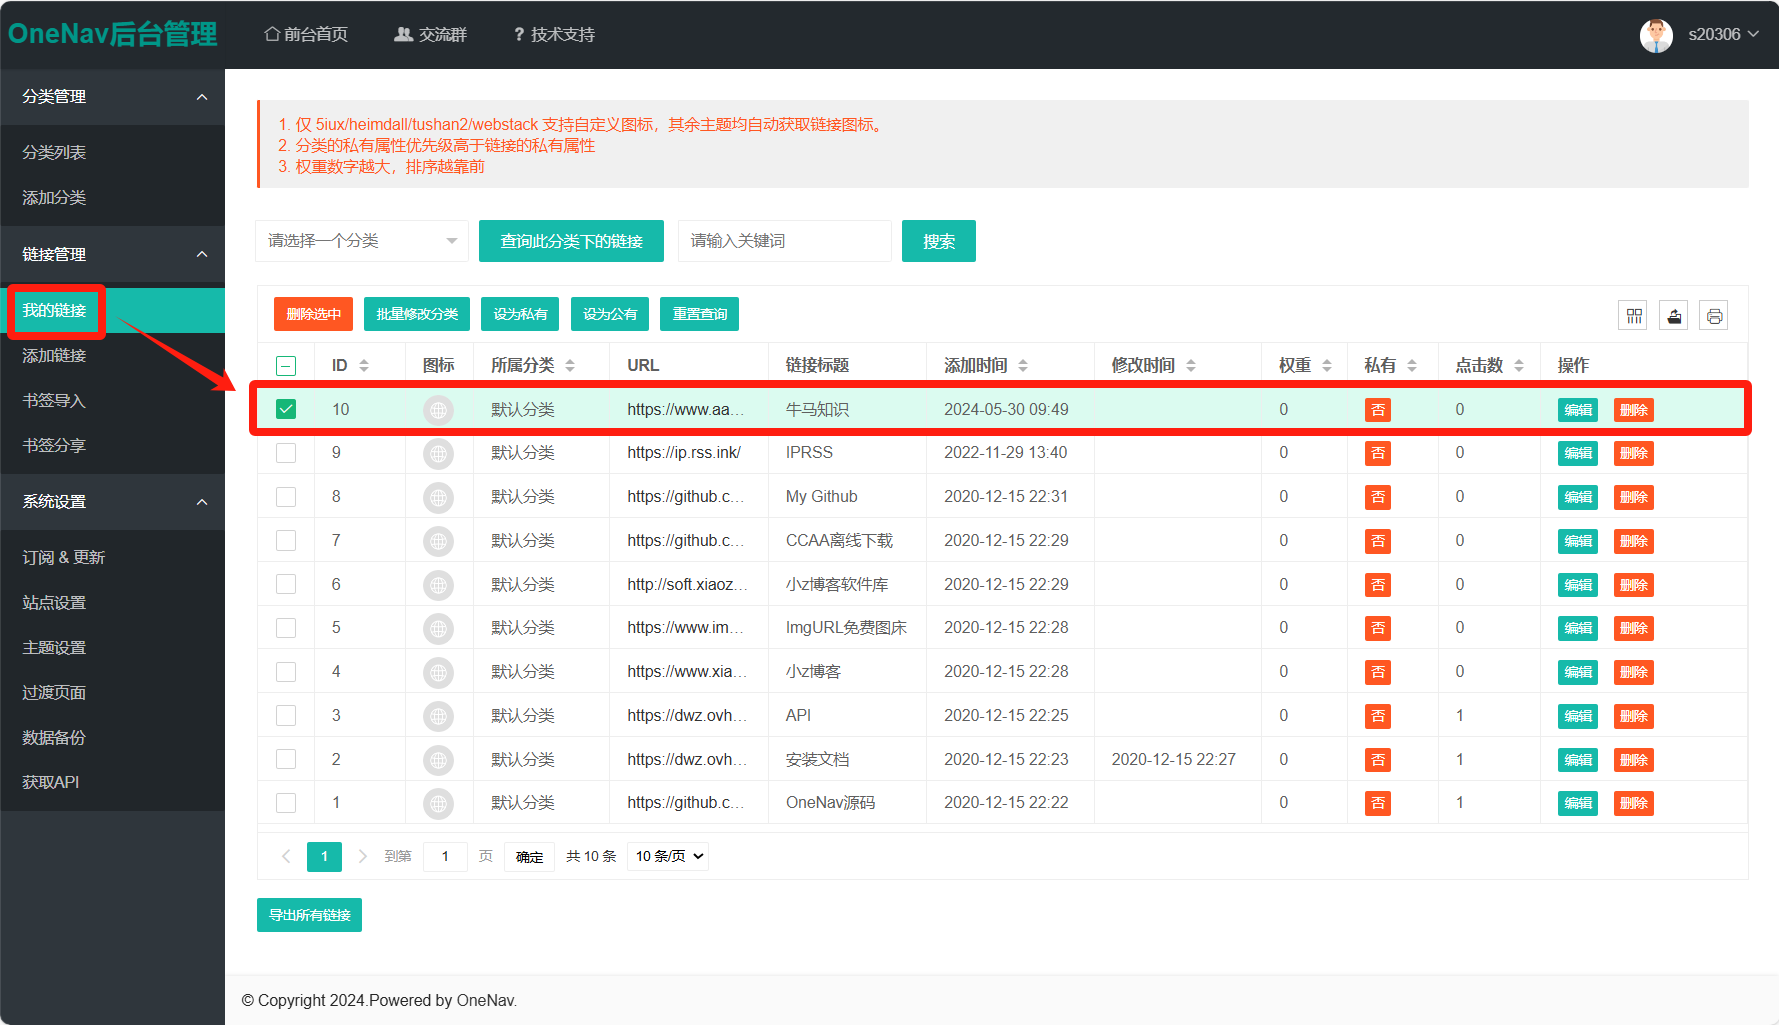
Task: Uncheck the checkbox for the 牛马知识 row
Action: pos(286,409)
